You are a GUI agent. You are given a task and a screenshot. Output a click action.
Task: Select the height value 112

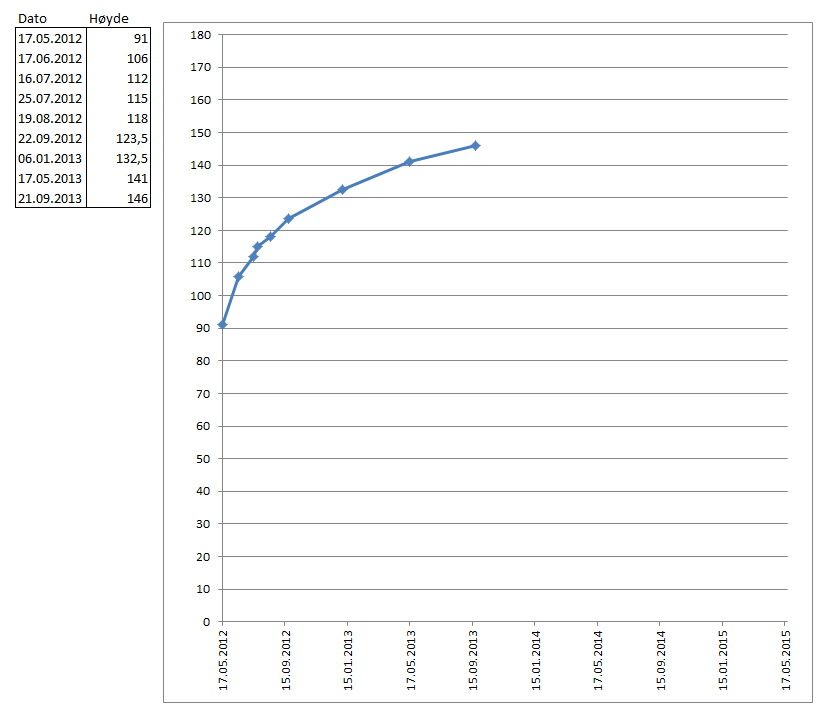tap(137, 79)
